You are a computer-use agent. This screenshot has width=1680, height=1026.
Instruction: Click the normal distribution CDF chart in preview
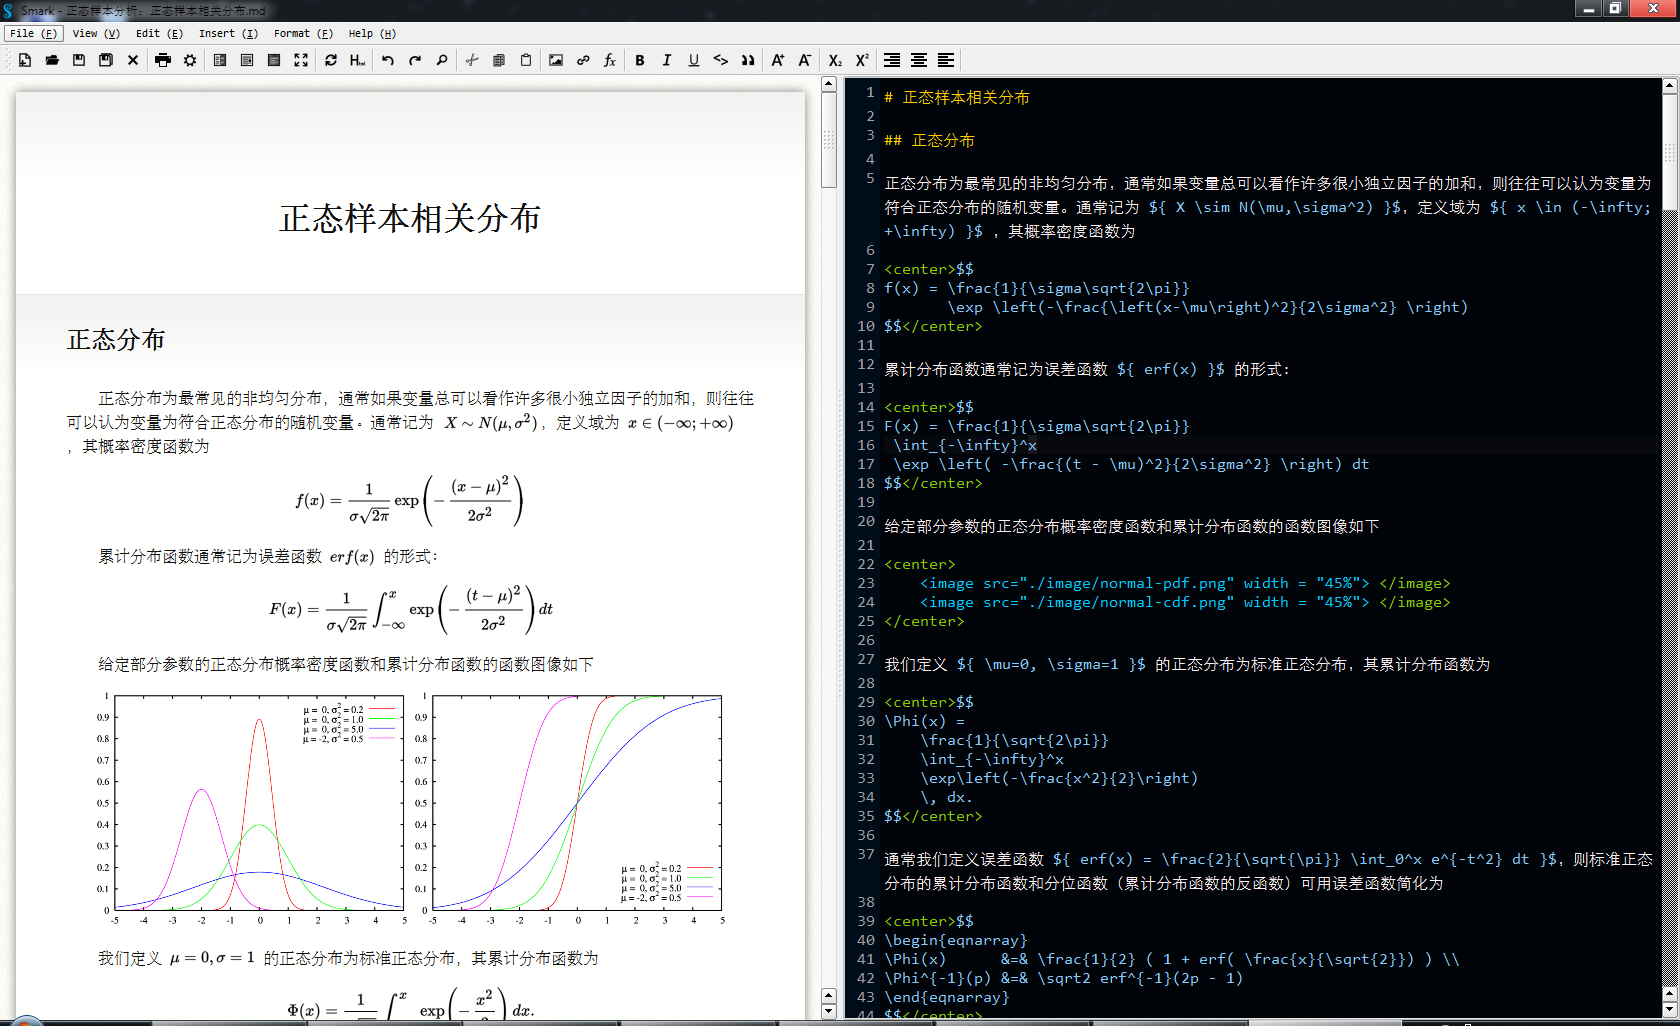click(x=570, y=808)
